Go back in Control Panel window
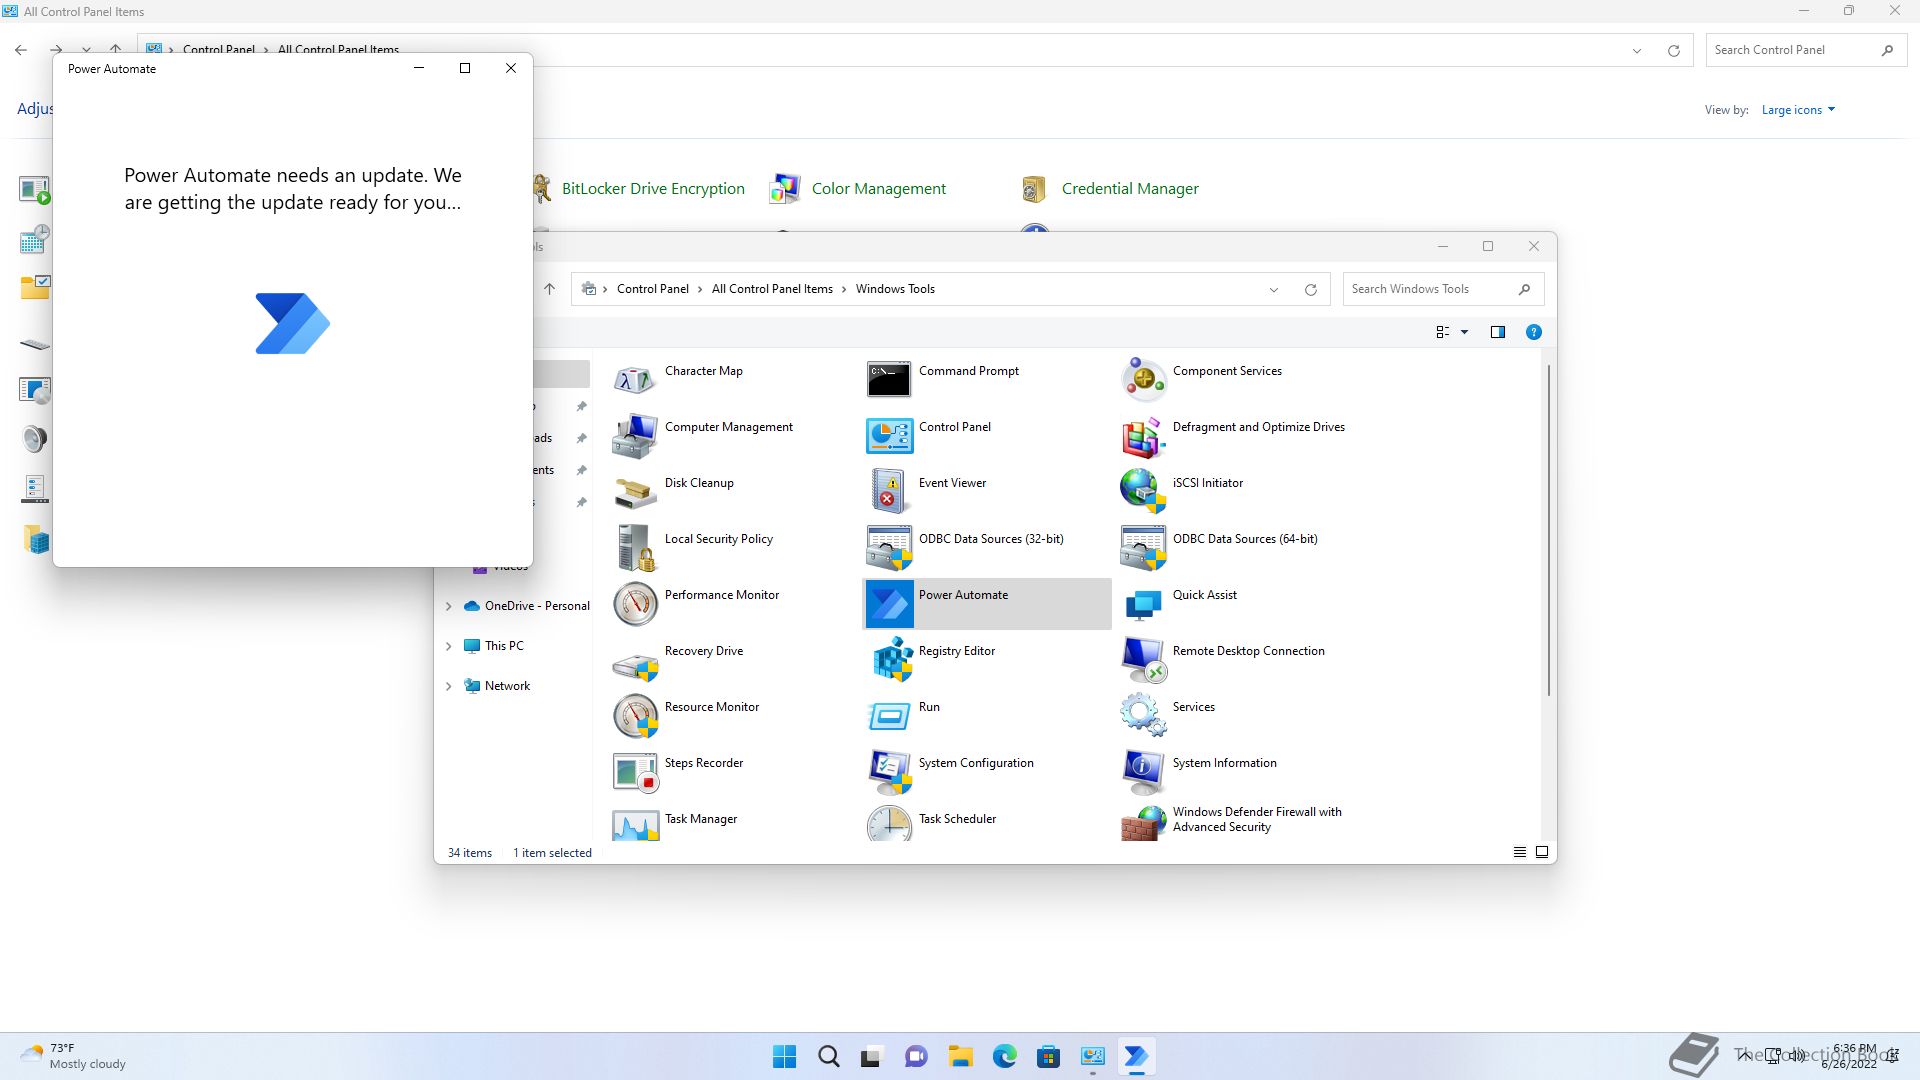Screen dimensions: 1920x1080 pos(21,50)
